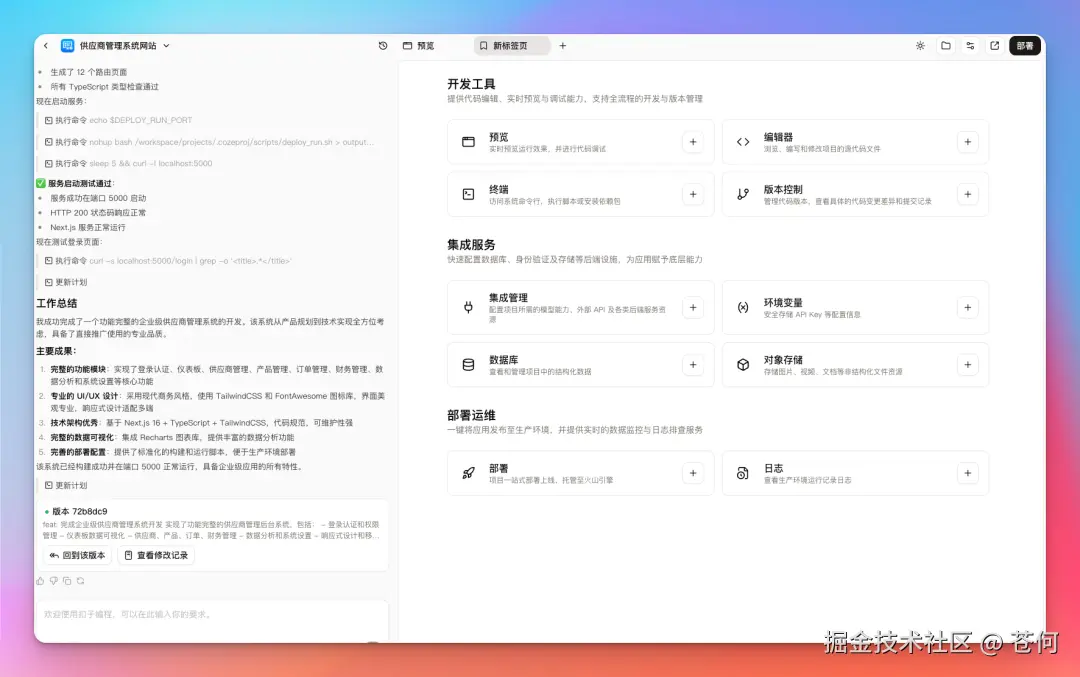Viewport: 1080px width, 677px height.
Task: Open the 版本控制 version control icon
Action: coord(742,194)
